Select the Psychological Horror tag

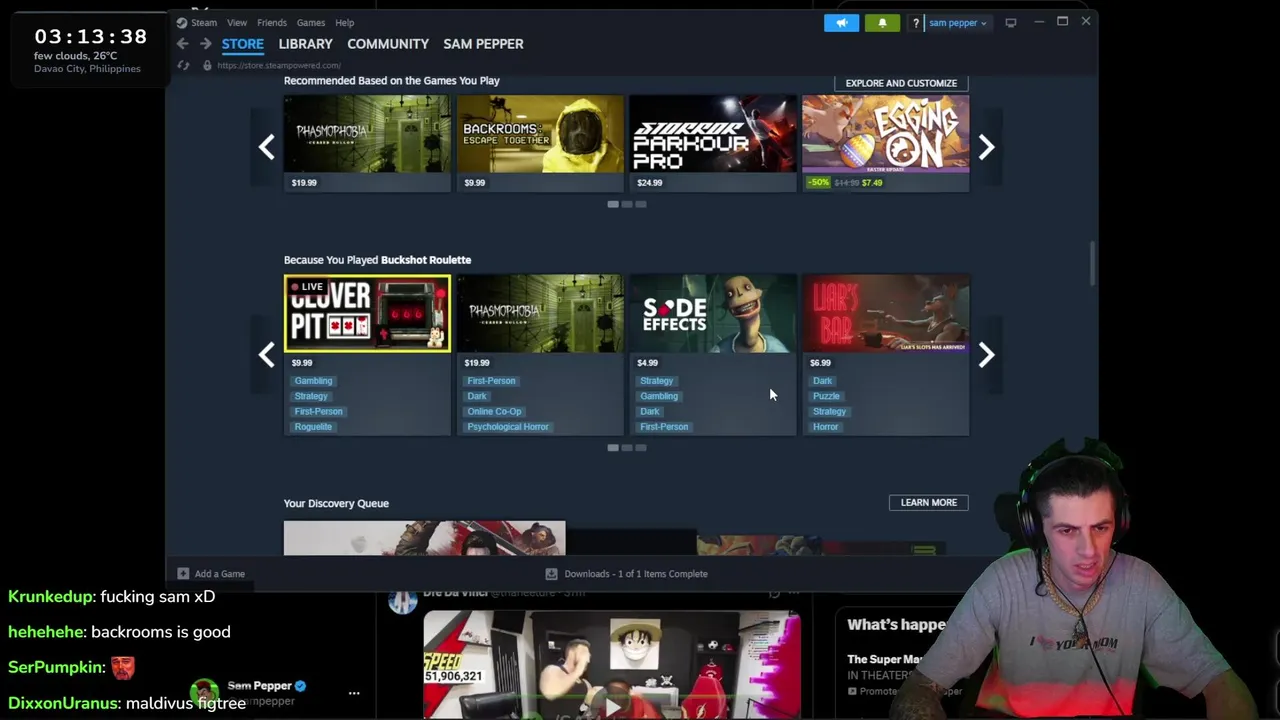[x=508, y=427]
